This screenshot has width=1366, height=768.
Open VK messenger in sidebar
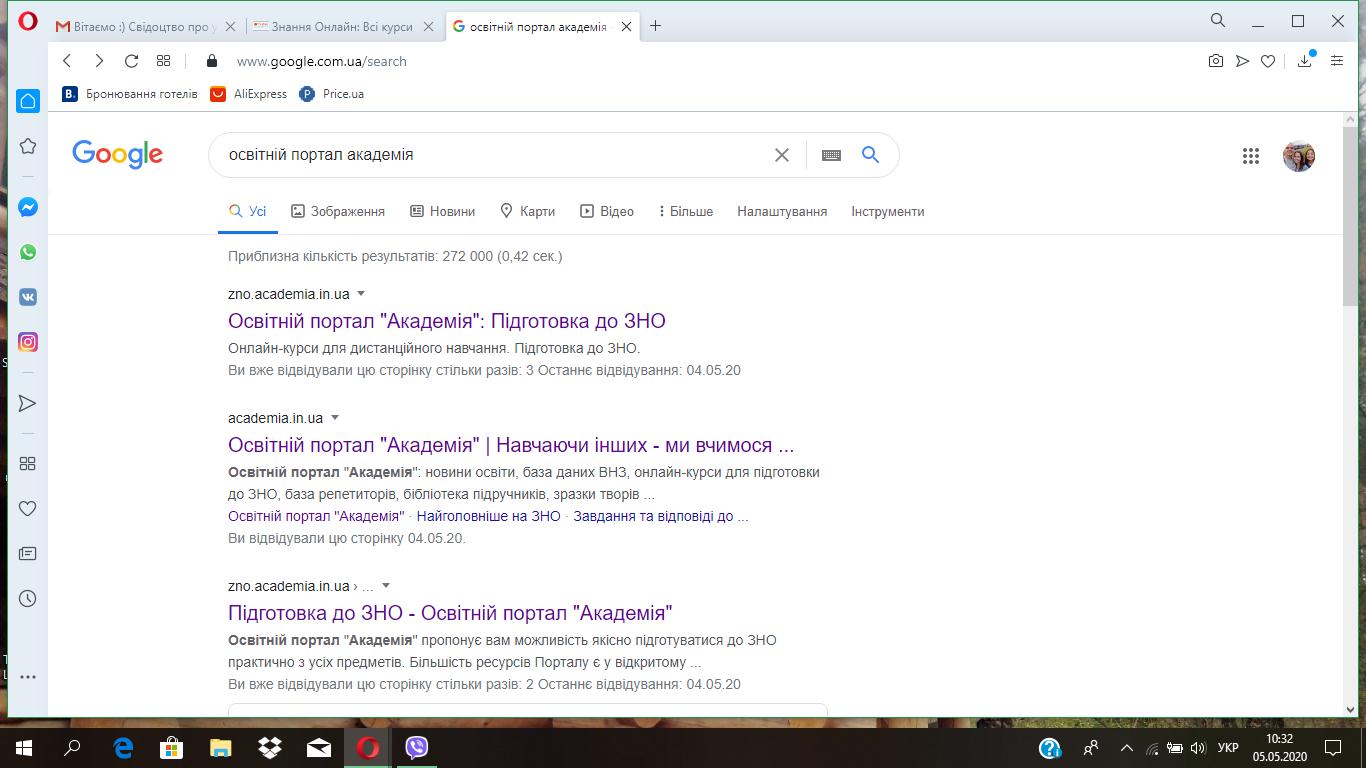[x=28, y=297]
